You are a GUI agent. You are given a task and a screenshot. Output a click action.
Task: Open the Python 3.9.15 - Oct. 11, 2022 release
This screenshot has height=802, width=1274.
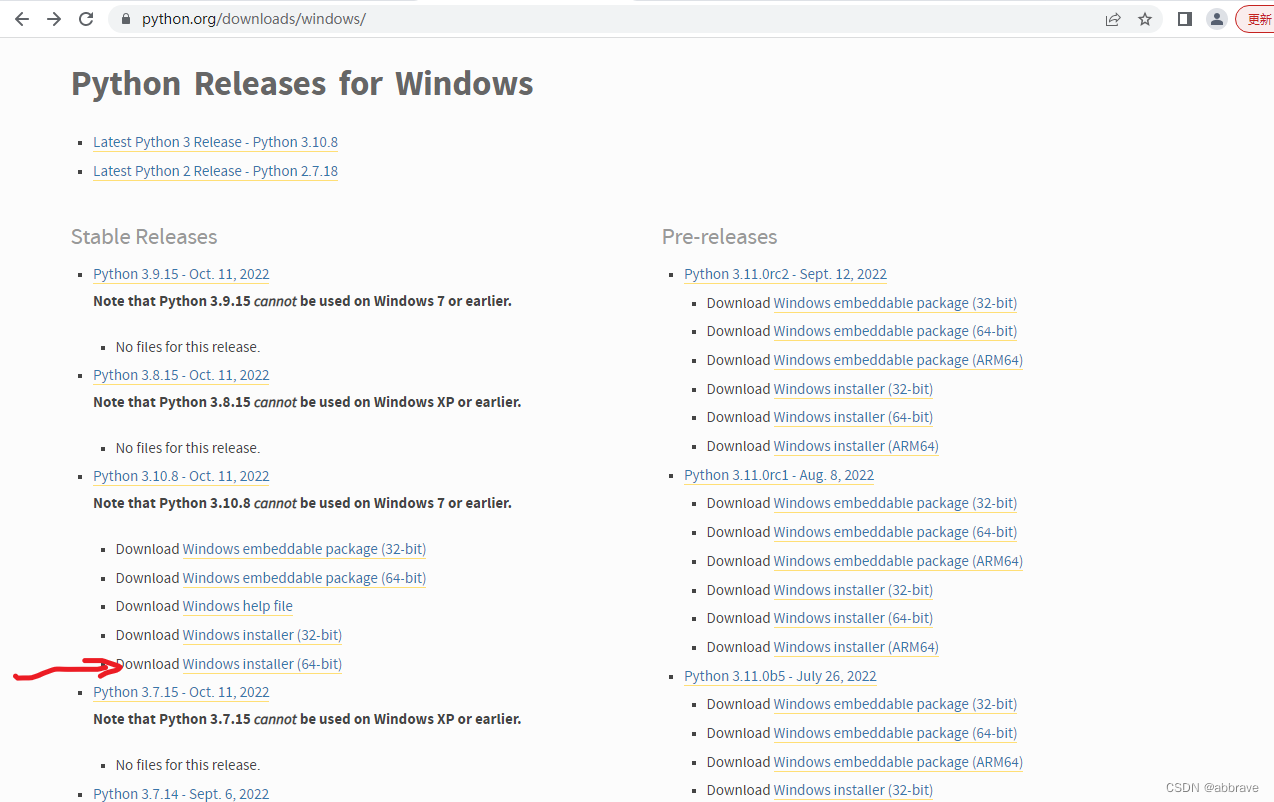pos(181,274)
